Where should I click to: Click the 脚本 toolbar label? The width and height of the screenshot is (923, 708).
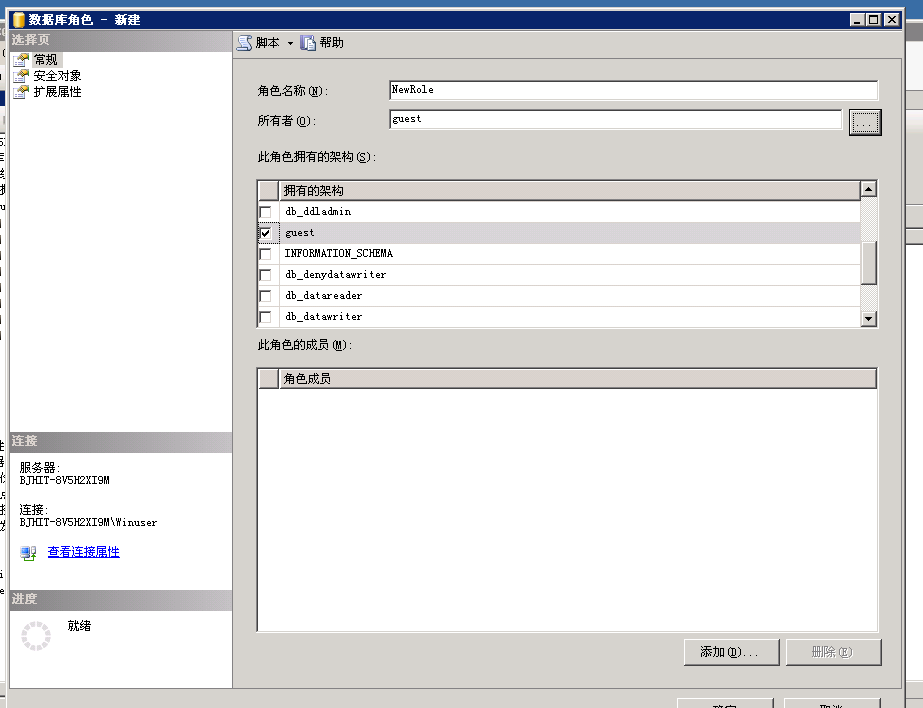(x=267, y=43)
